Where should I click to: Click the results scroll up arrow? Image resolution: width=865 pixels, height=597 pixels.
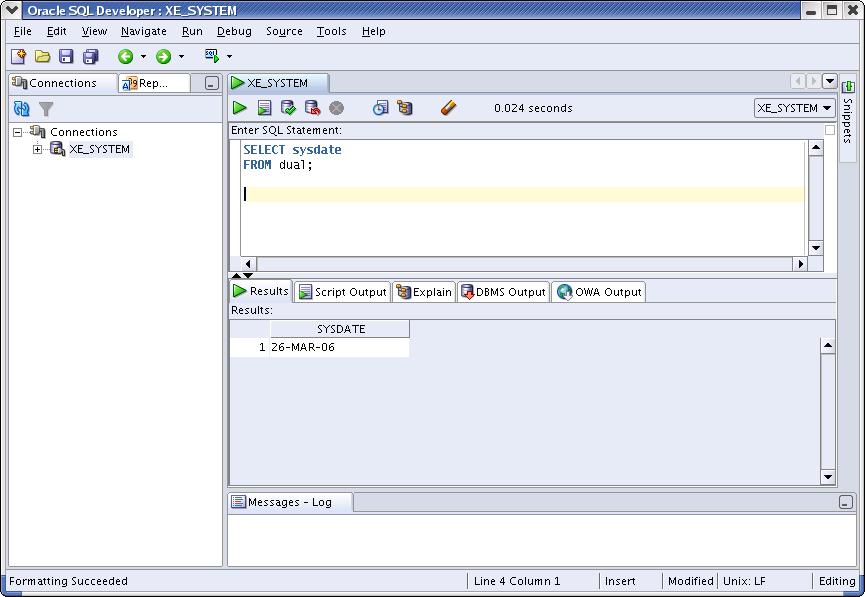[827, 345]
